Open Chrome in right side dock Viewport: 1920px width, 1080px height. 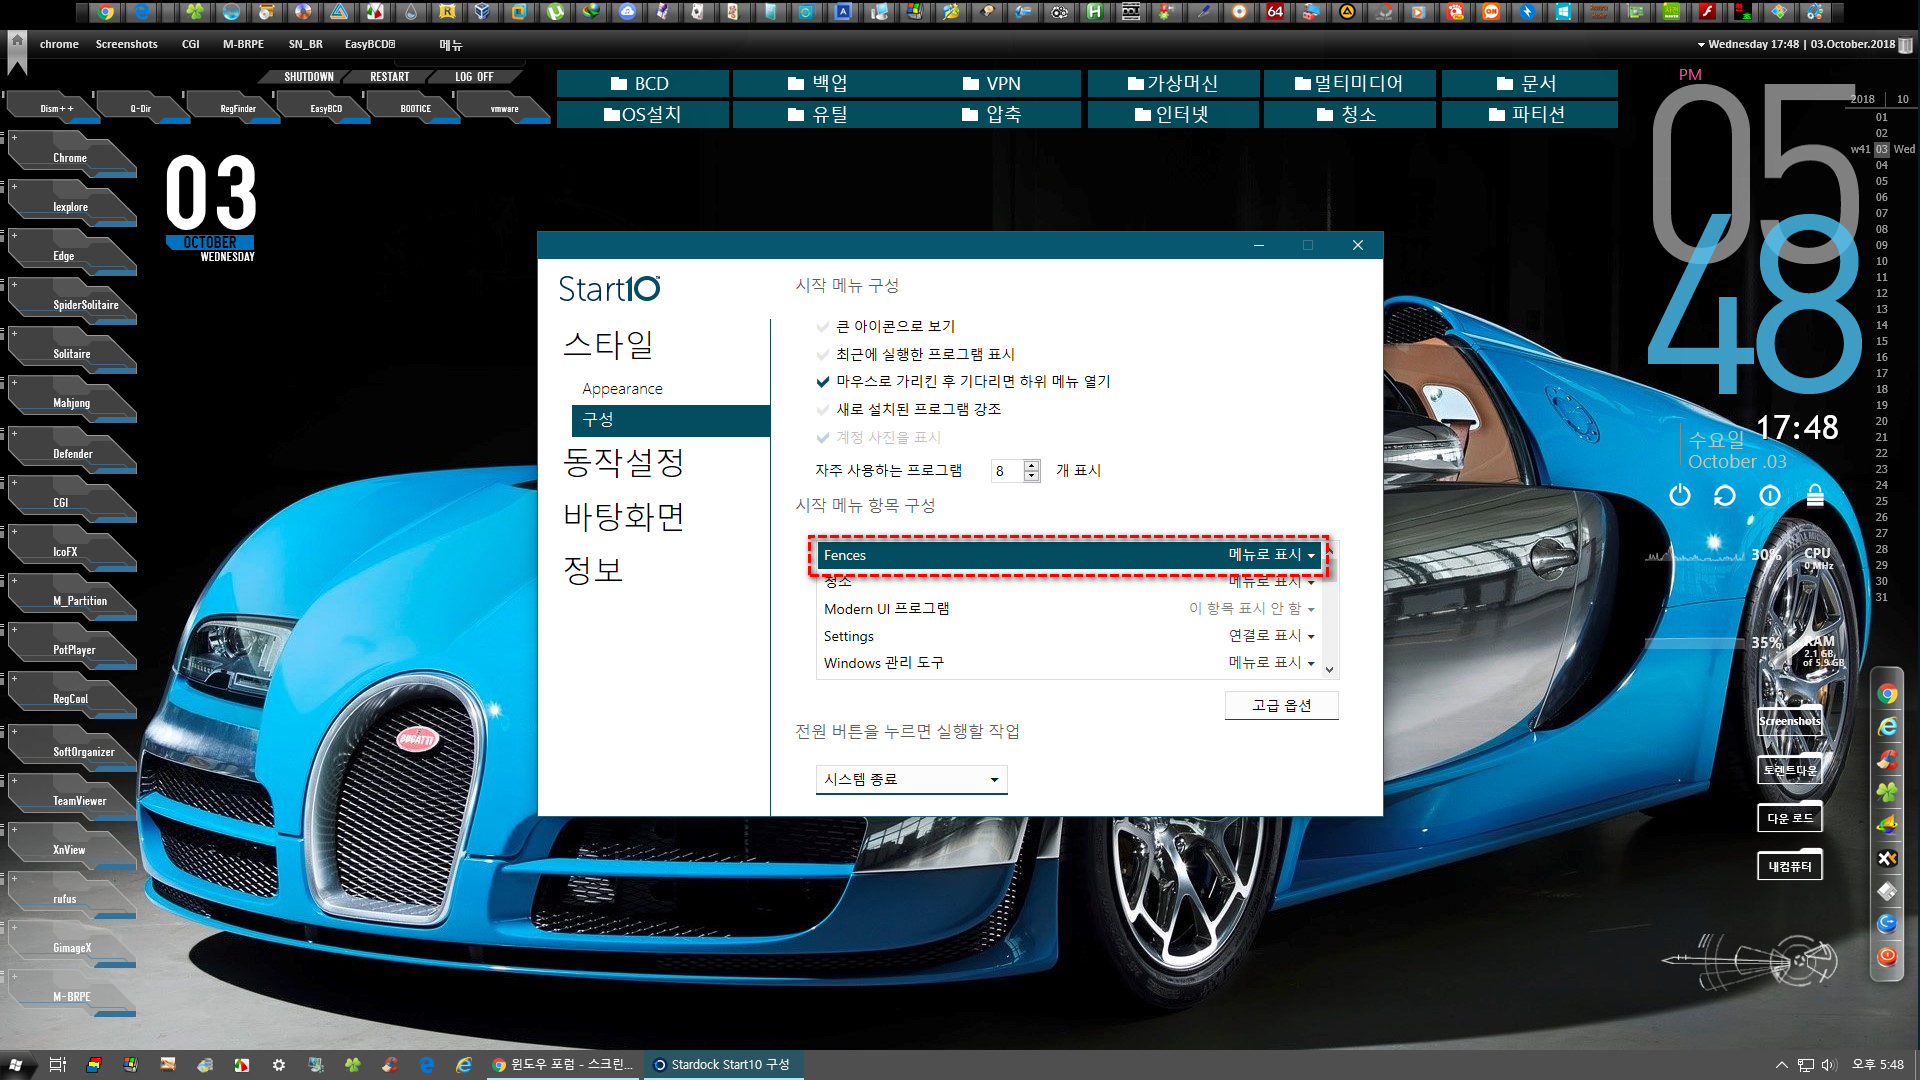coord(1887,694)
